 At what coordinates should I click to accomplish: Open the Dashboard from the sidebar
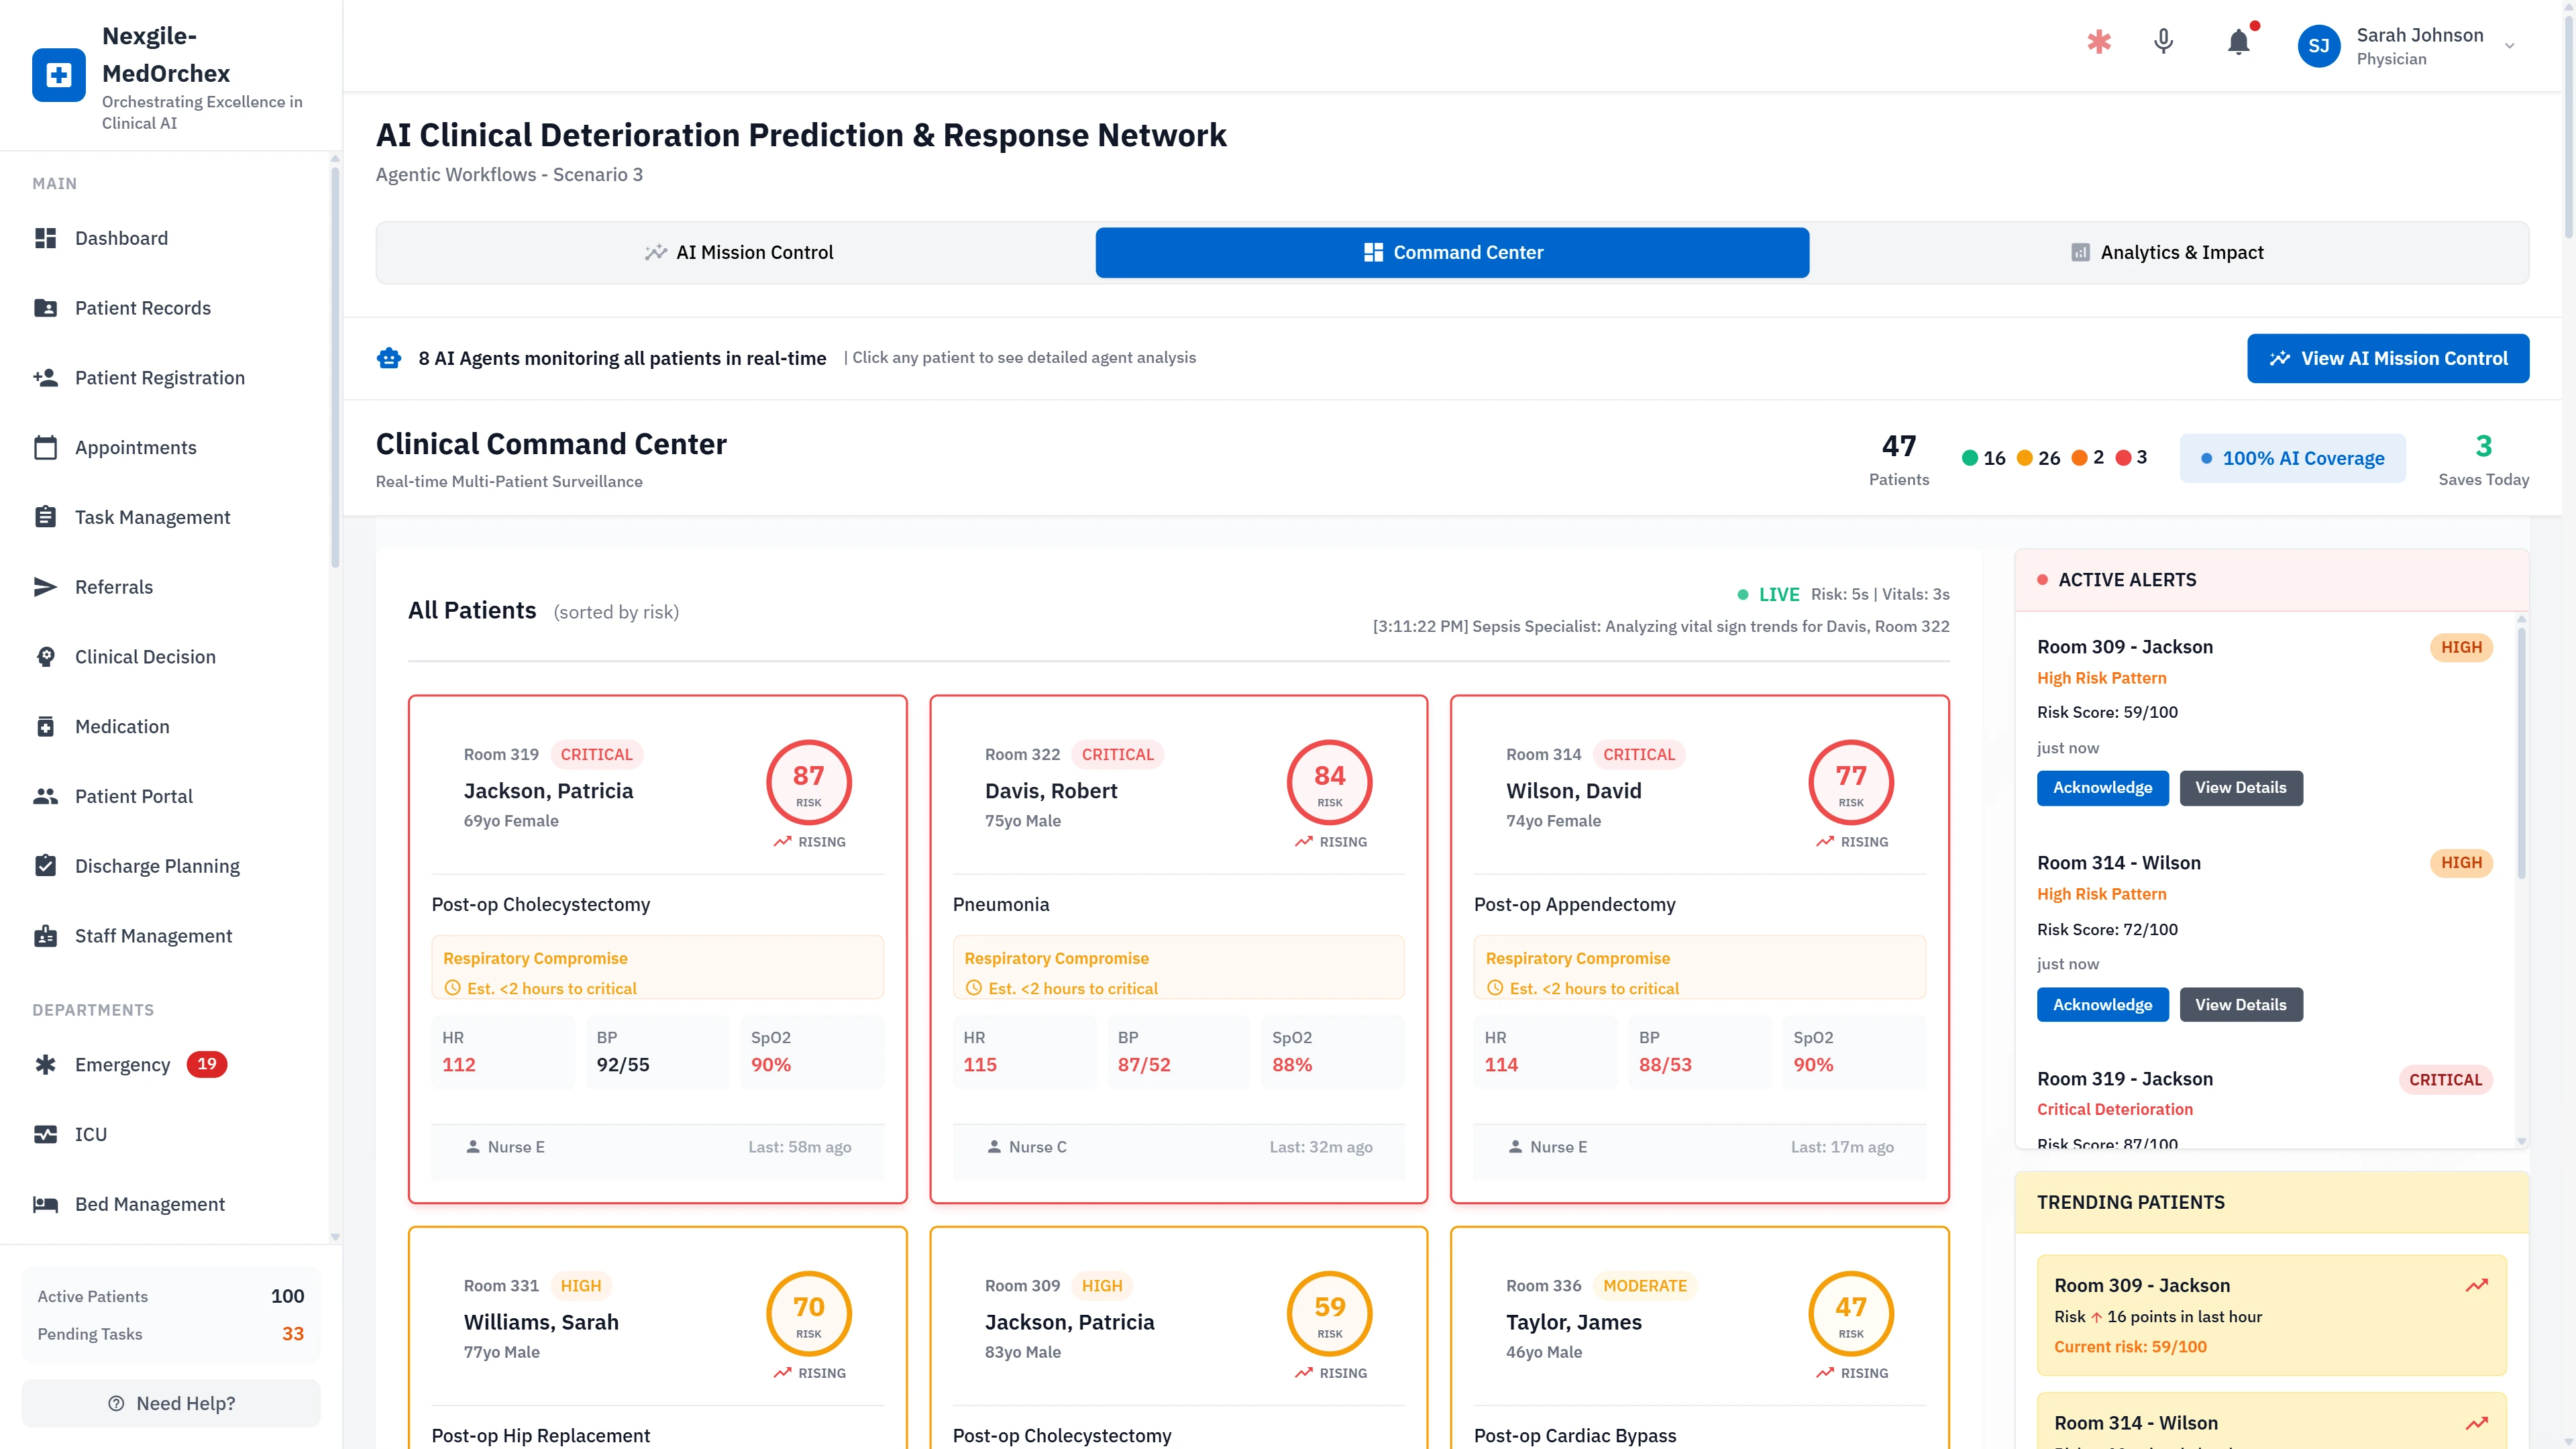tap(121, 238)
